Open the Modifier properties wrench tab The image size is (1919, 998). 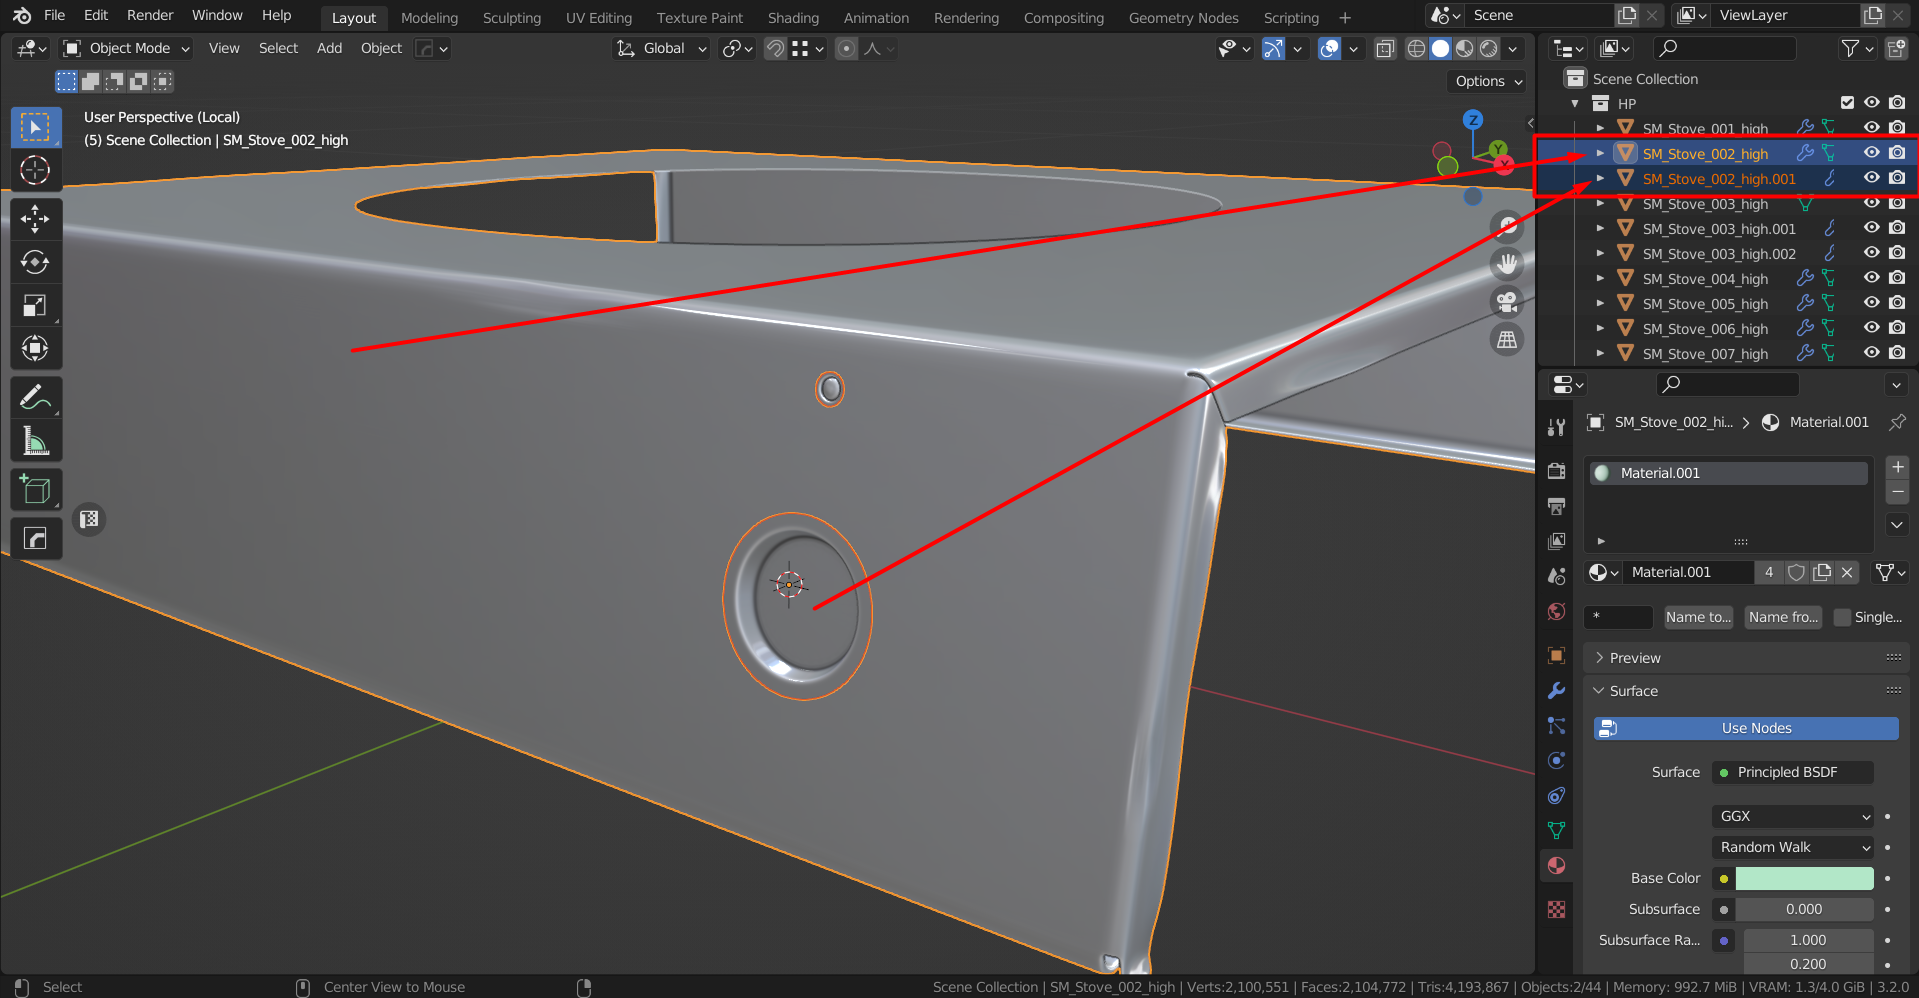click(x=1556, y=691)
